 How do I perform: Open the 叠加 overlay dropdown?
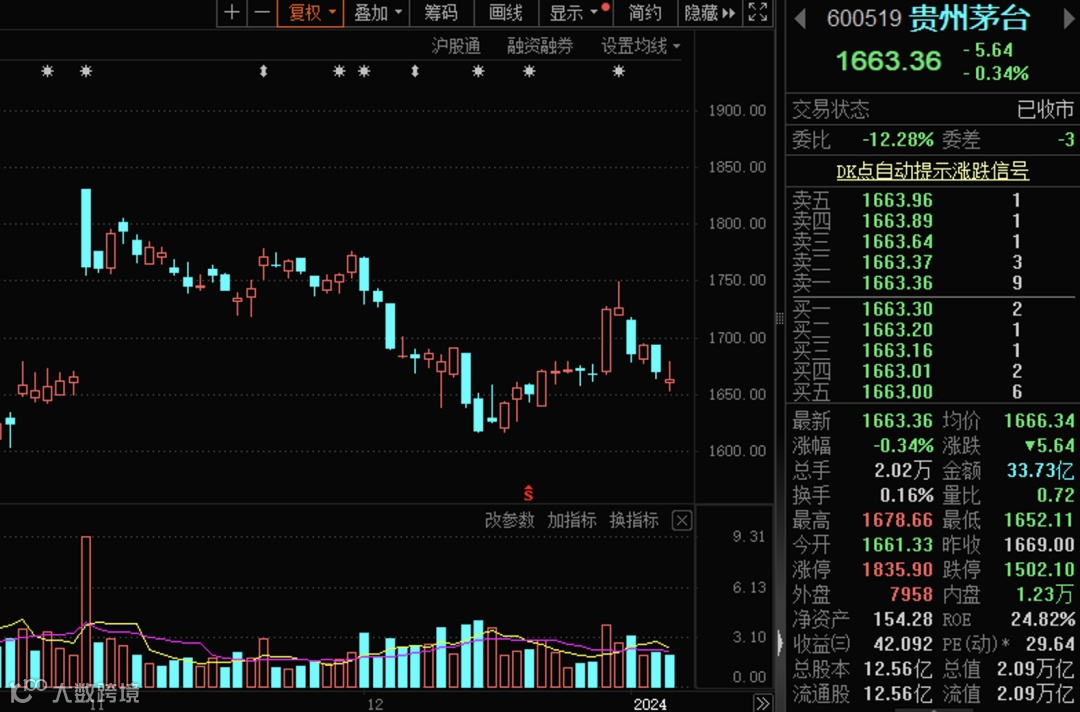click(377, 12)
